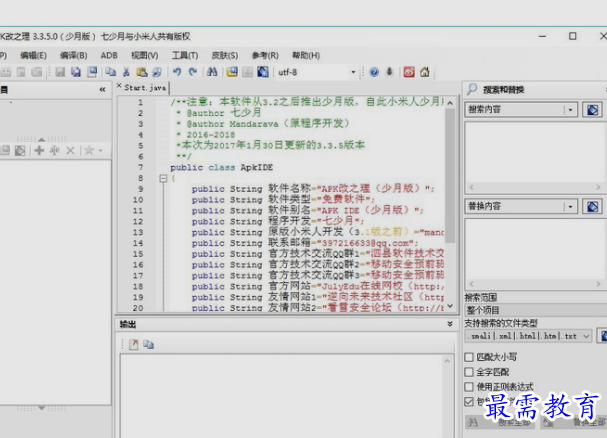Collapse the 输出 panel with double chevron

450,324
